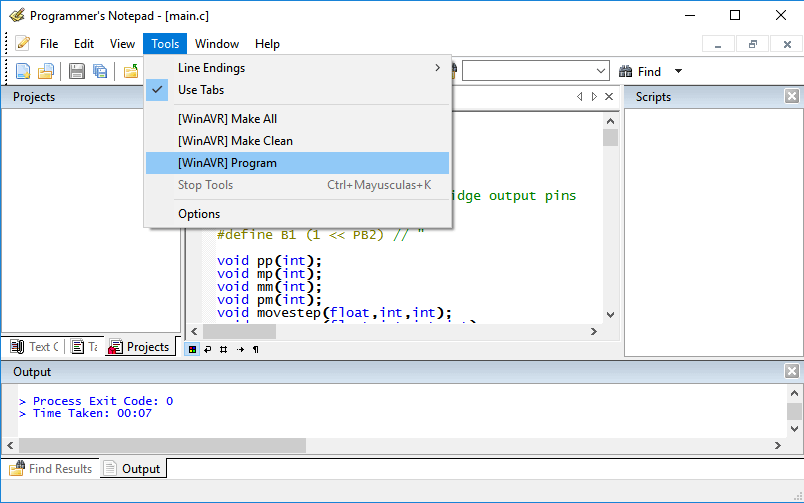The width and height of the screenshot is (804, 503).
Task: Click the Open file toolbar icon
Action: click(x=46, y=71)
